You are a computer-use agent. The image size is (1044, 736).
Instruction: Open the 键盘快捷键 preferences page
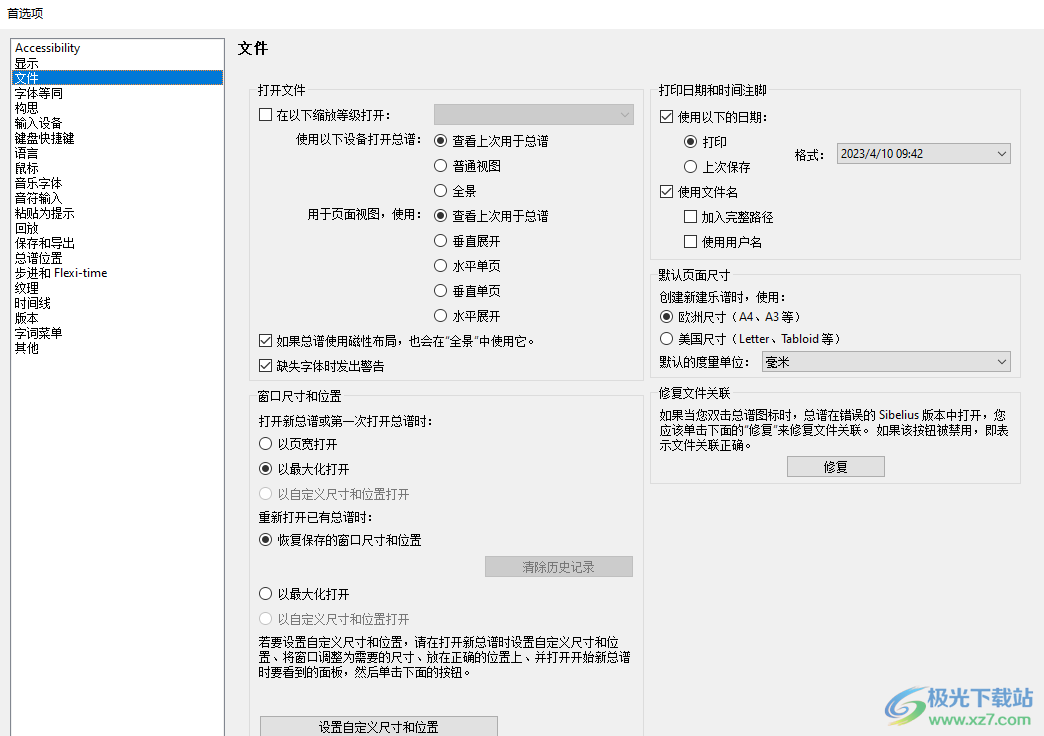point(47,137)
